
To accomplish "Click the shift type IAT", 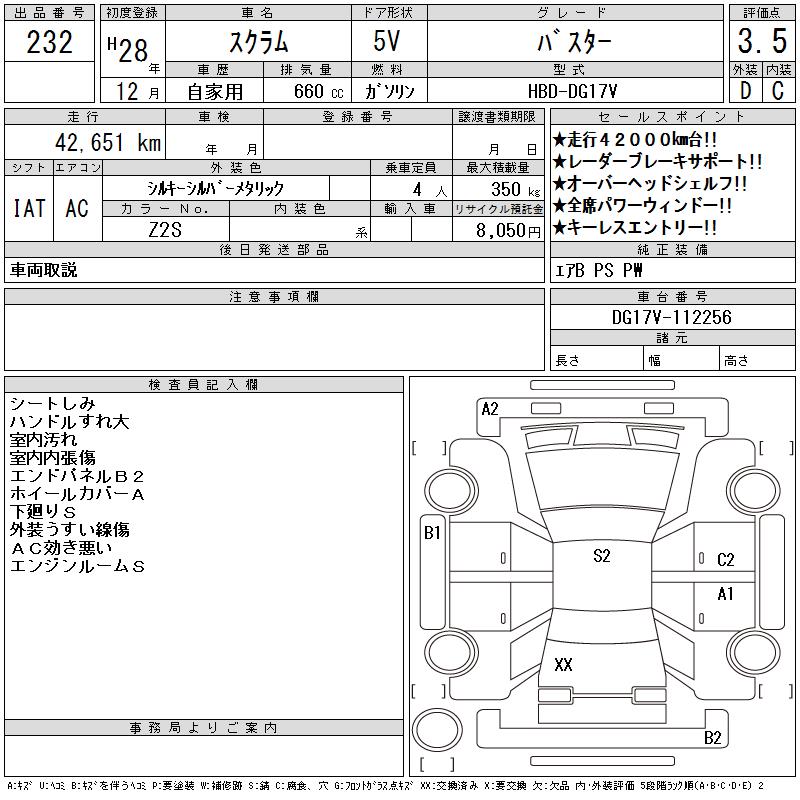I will pyautogui.click(x=29, y=208).
